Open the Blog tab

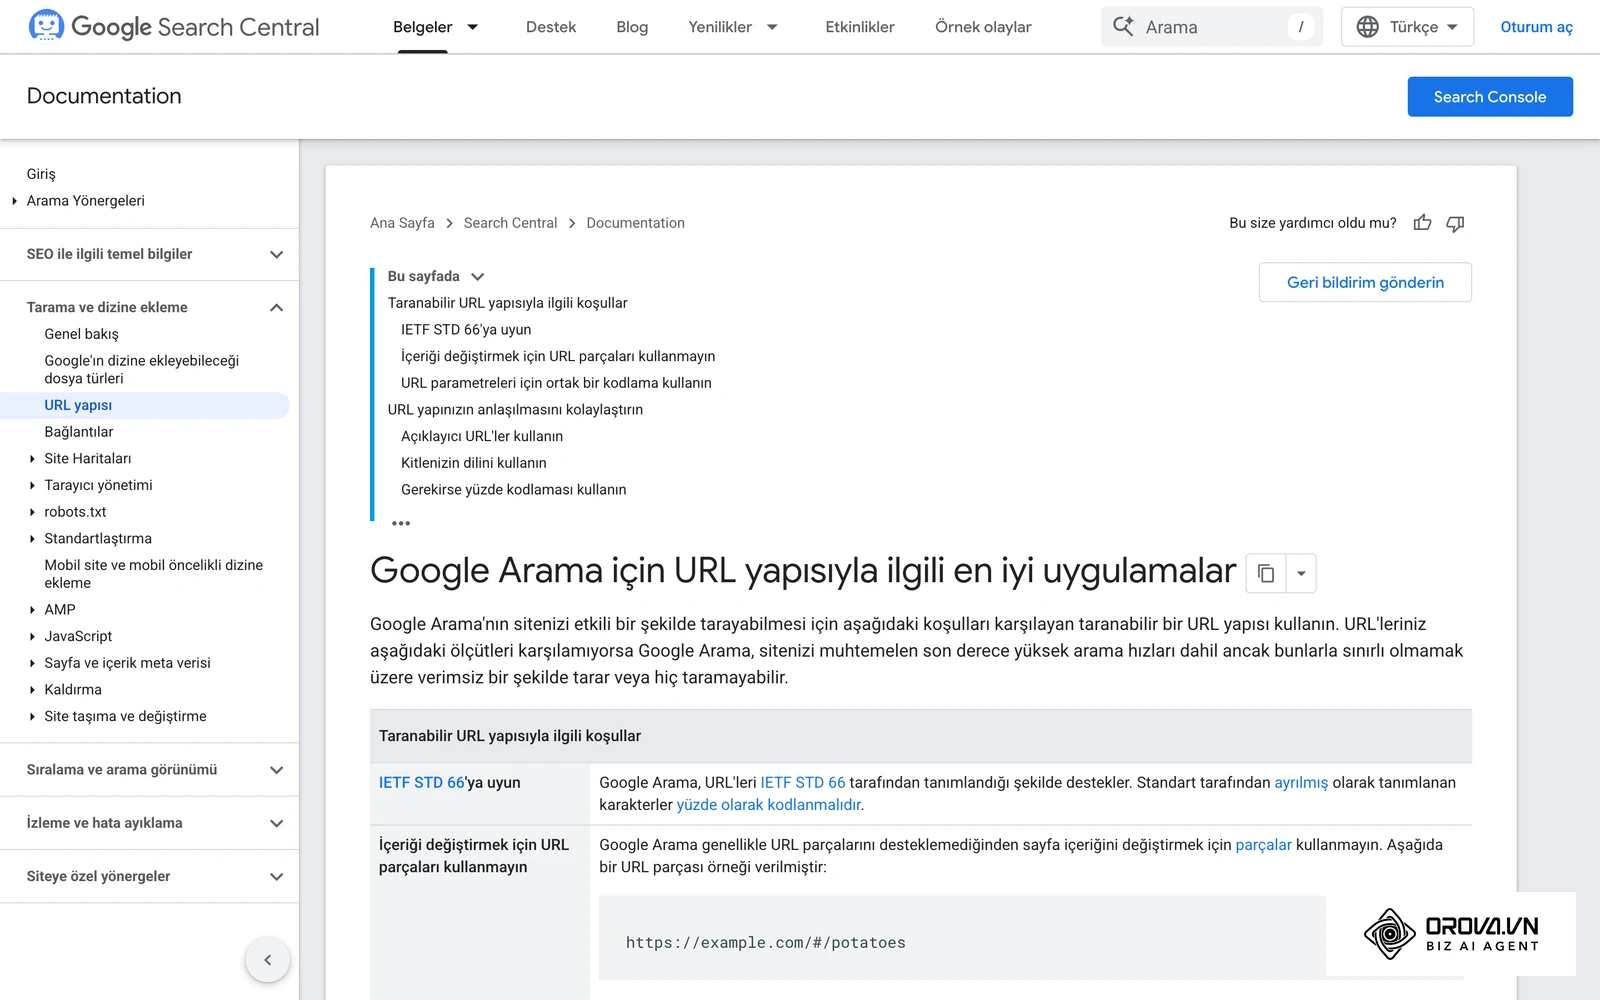click(632, 27)
